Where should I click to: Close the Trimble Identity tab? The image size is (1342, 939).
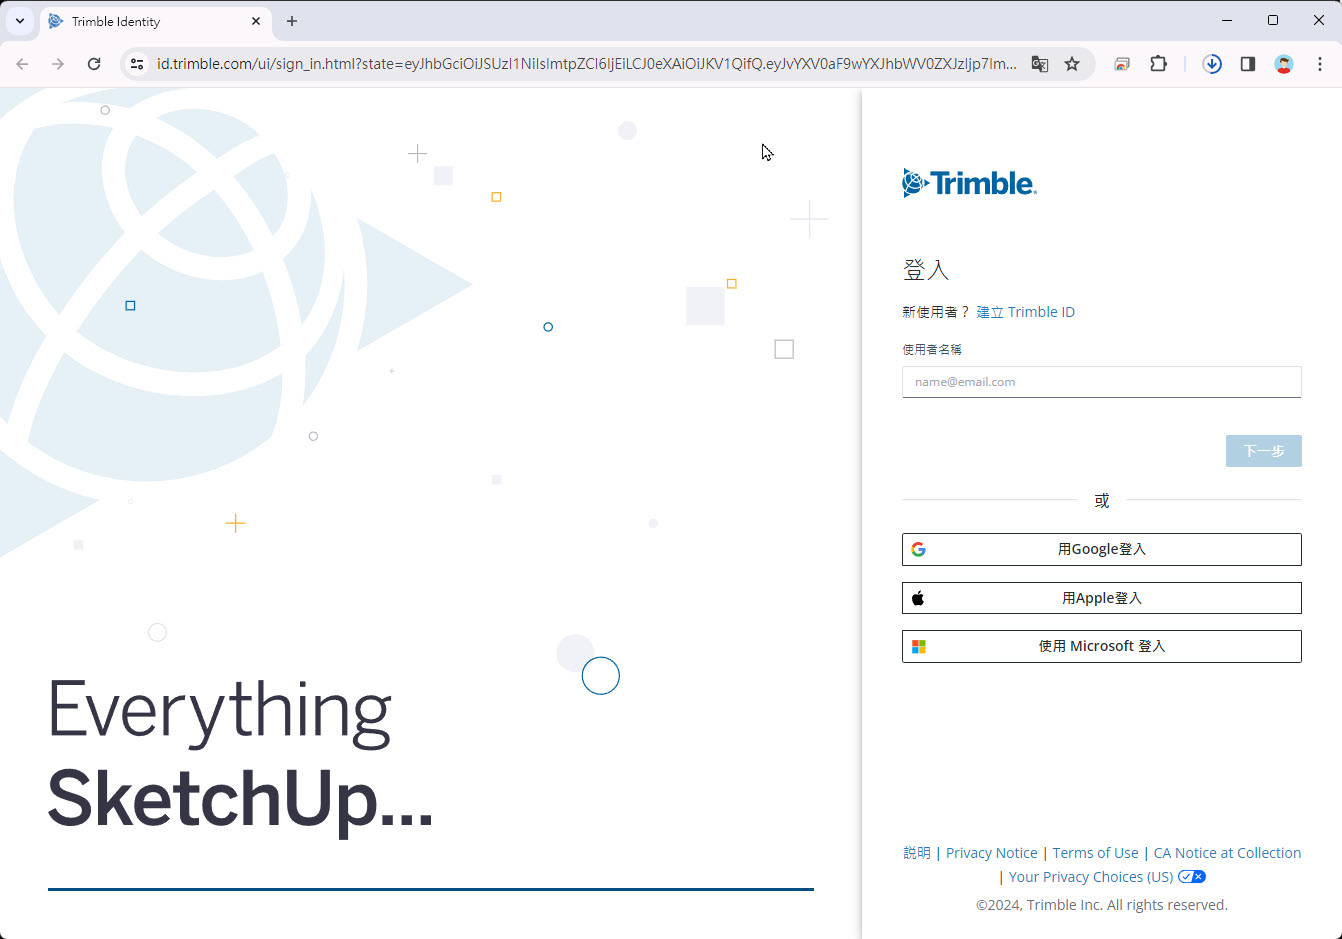click(x=256, y=21)
